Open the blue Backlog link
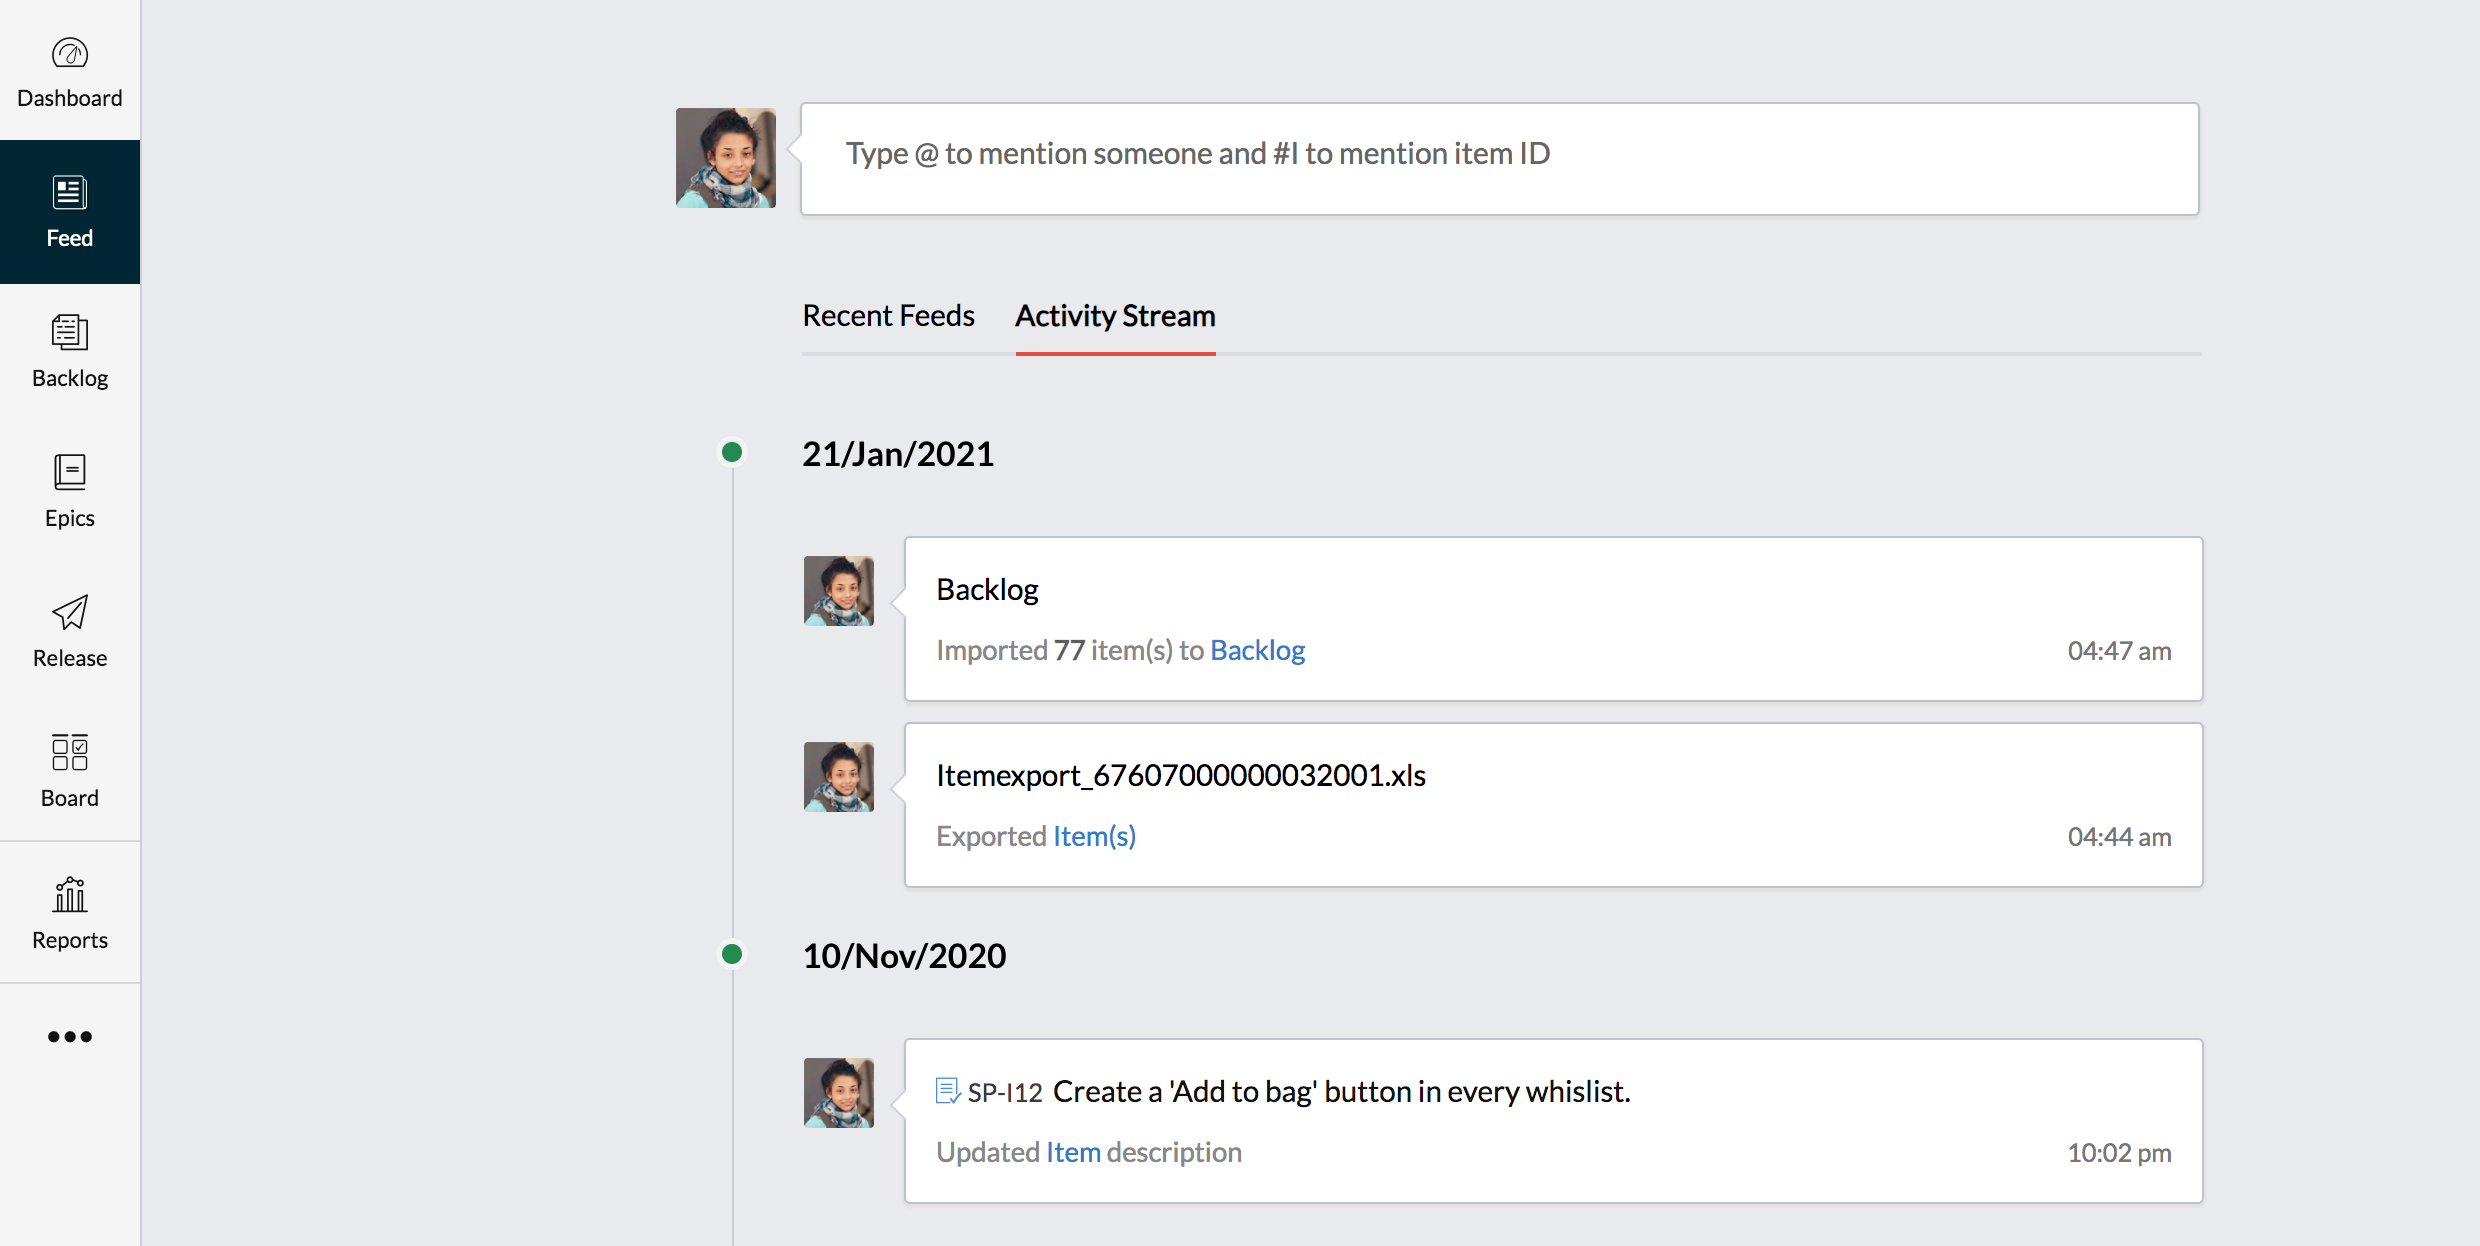The height and width of the screenshot is (1246, 2480). click(1257, 651)
